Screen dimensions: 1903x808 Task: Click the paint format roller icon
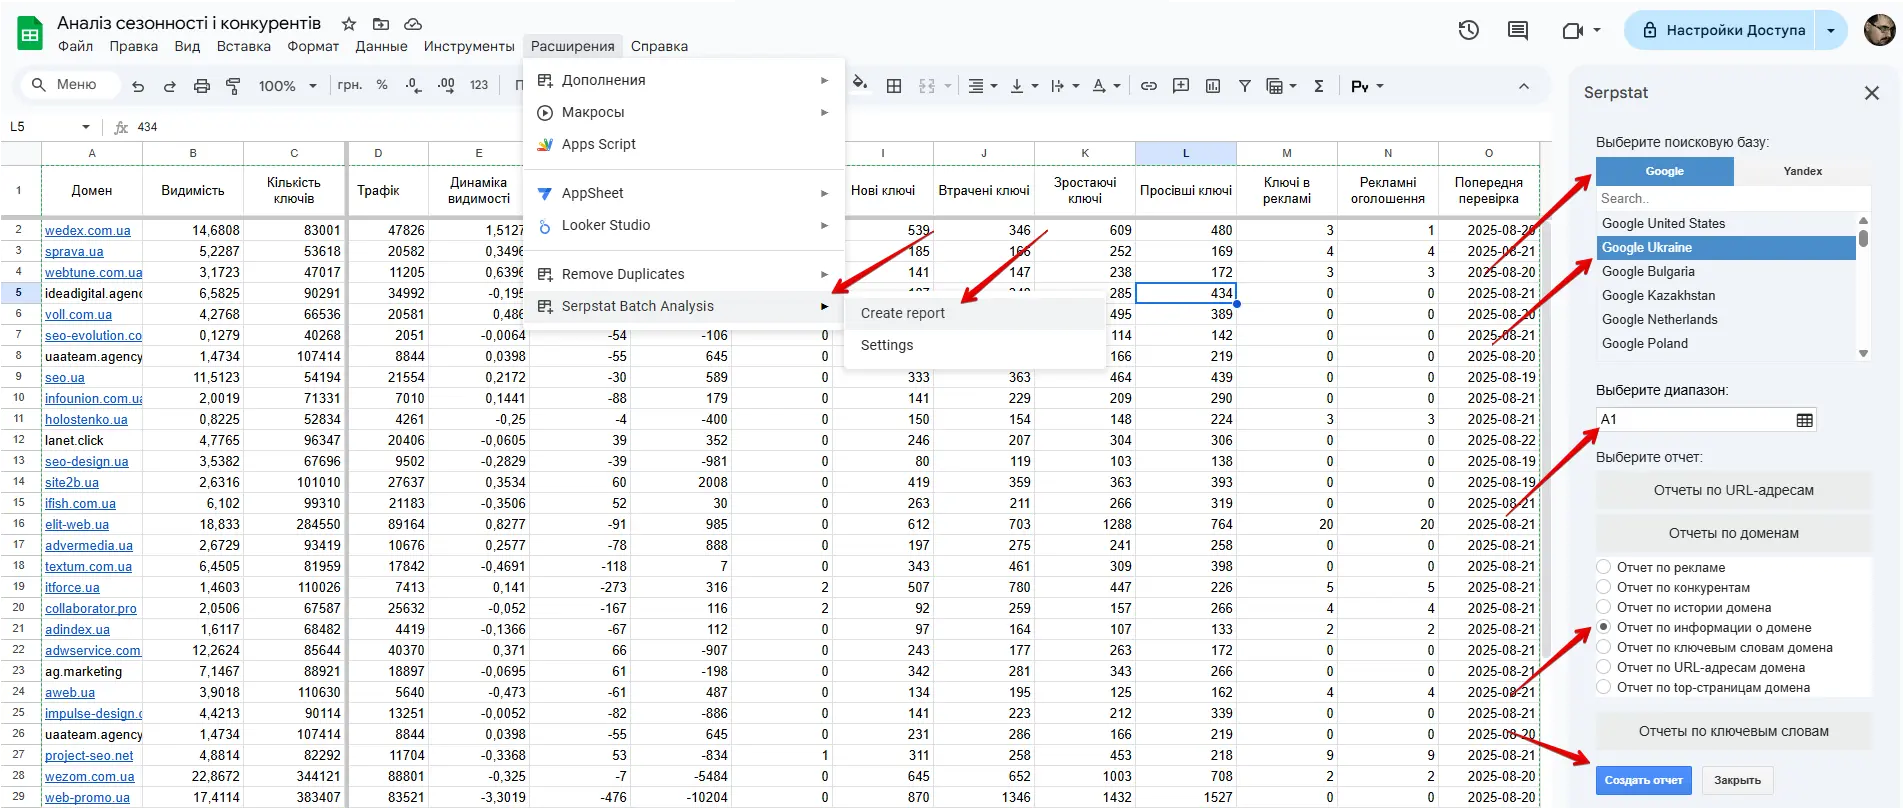[x=233, y=86]
